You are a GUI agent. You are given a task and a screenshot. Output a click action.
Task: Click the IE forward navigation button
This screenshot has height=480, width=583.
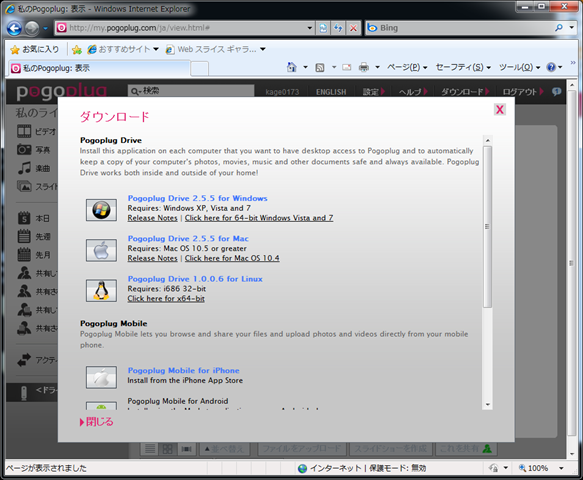(32, 28)
